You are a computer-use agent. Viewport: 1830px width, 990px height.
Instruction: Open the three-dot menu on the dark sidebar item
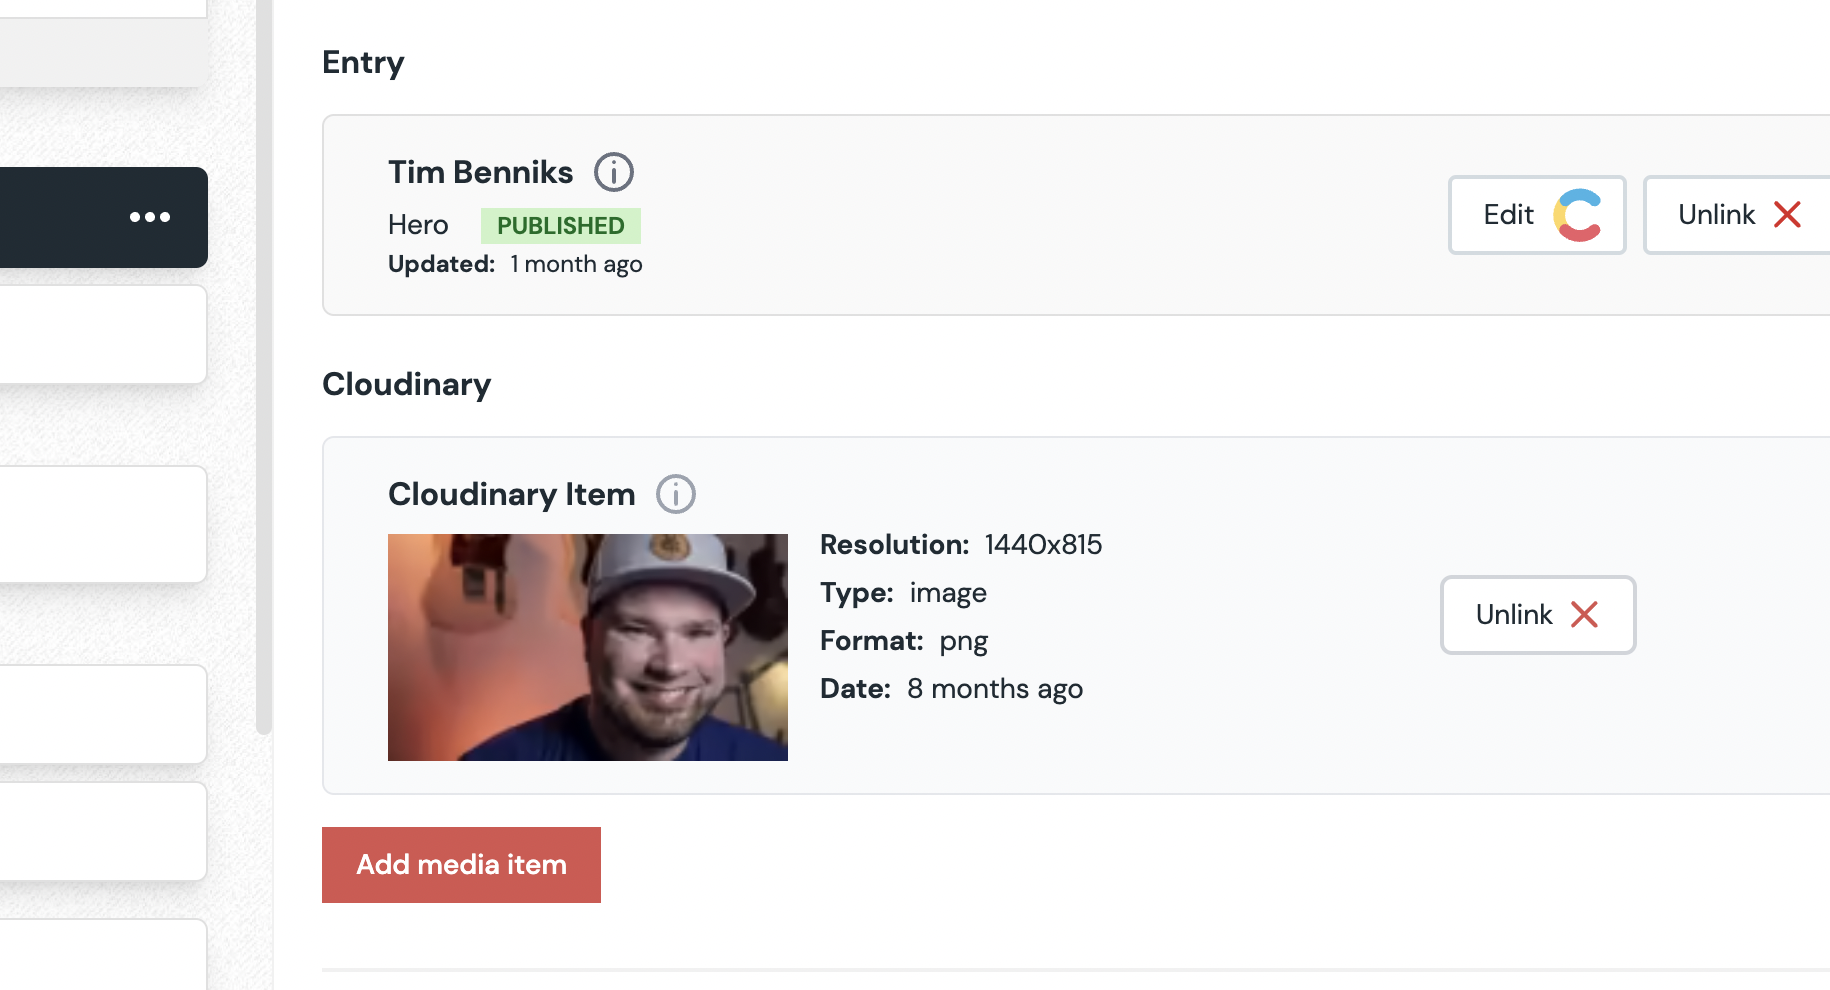pyautogui.click(x=150, y=217)
